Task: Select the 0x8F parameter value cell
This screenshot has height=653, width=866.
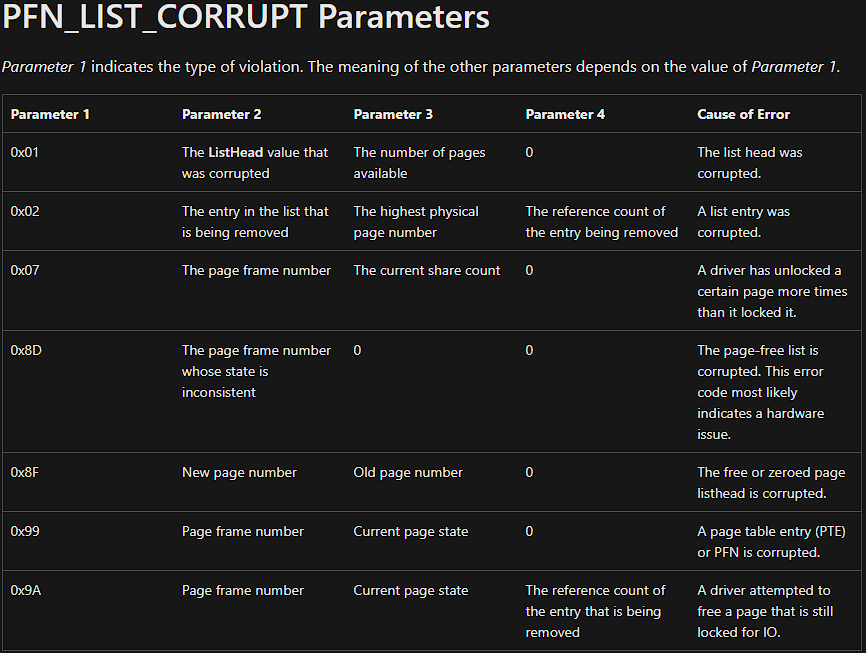Action: coord(25,472)
